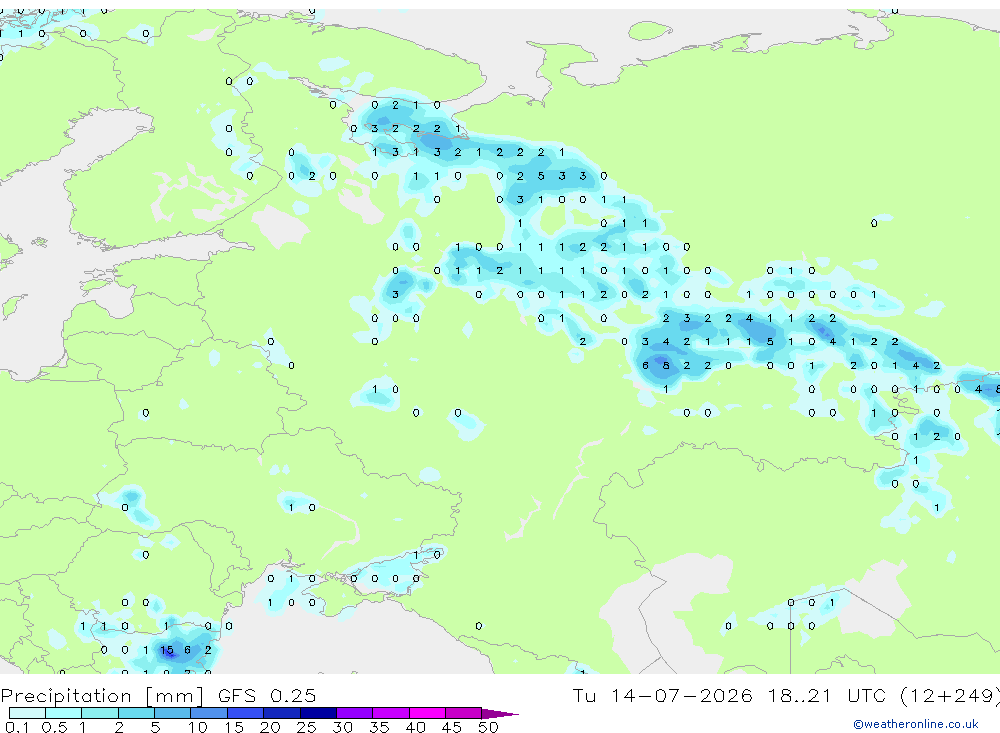Select the '0.5' legend scale label

pyautogui.click(x=54, y=727)
